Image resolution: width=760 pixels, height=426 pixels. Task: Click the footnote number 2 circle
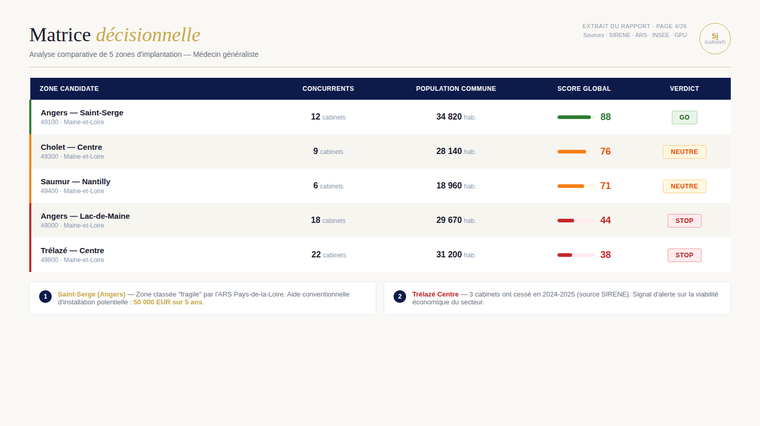click(x=399, y=297)
